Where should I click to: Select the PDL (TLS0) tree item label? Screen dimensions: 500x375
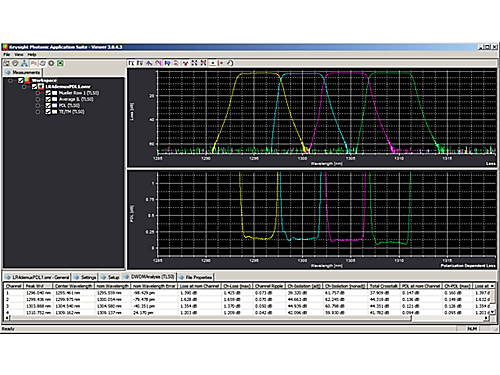[69, 106]
